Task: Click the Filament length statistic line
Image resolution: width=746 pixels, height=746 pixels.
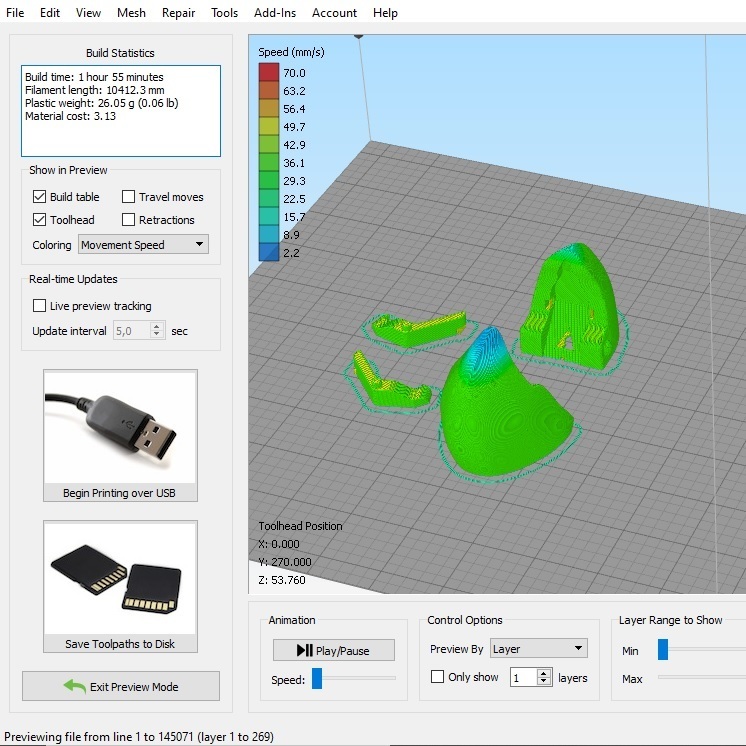Action: pyautogui.click(x=95, y=90)
